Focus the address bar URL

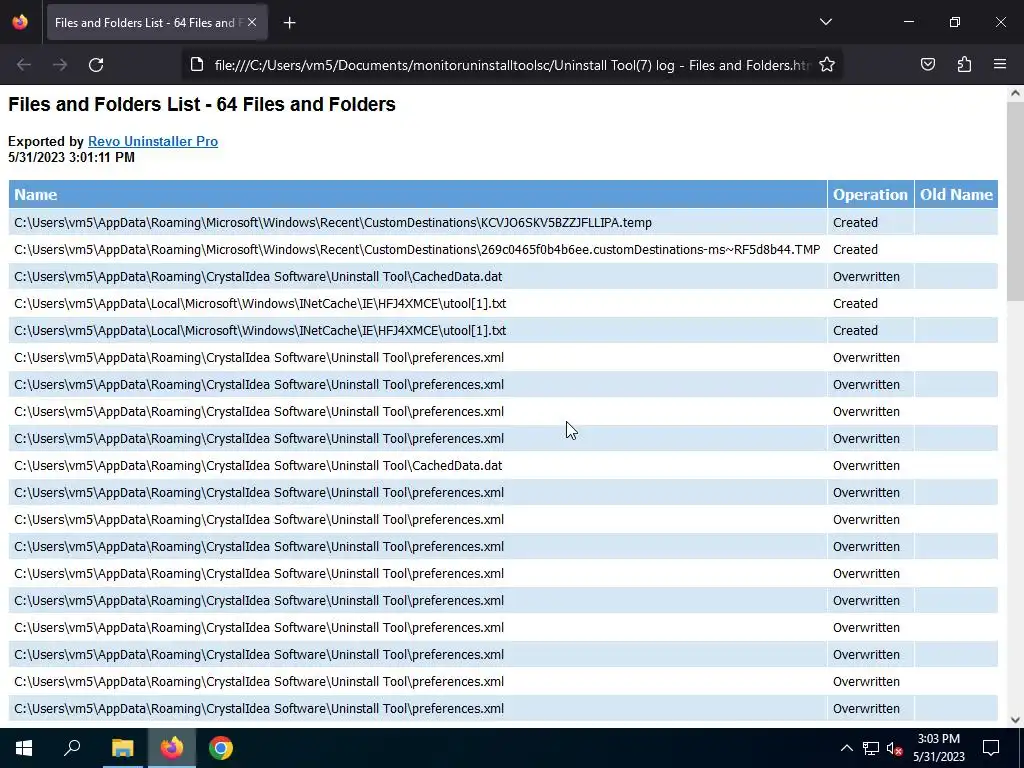[x=511, y=65]
